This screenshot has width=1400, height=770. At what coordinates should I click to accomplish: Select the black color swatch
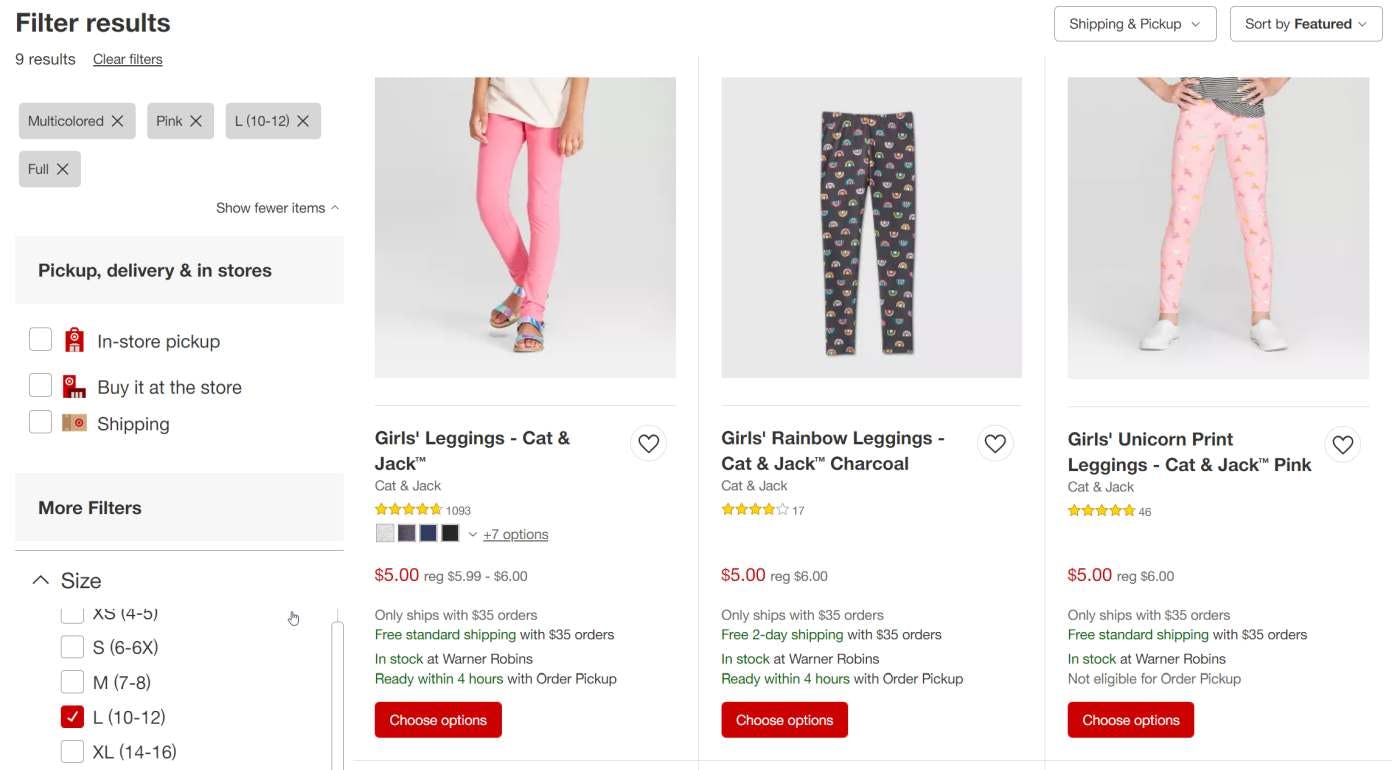pos(450,533)
